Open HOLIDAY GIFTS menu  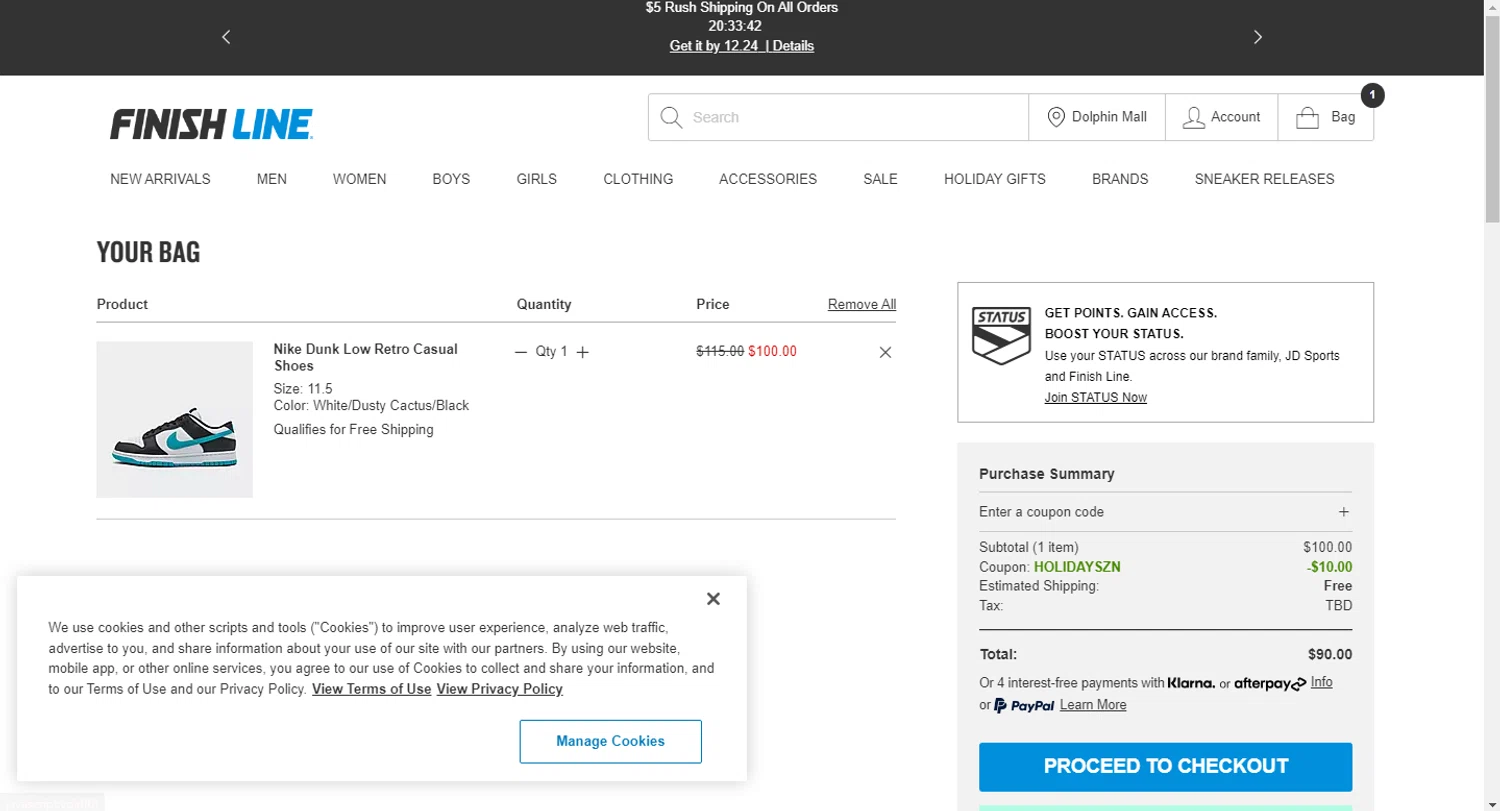point(995,179)
